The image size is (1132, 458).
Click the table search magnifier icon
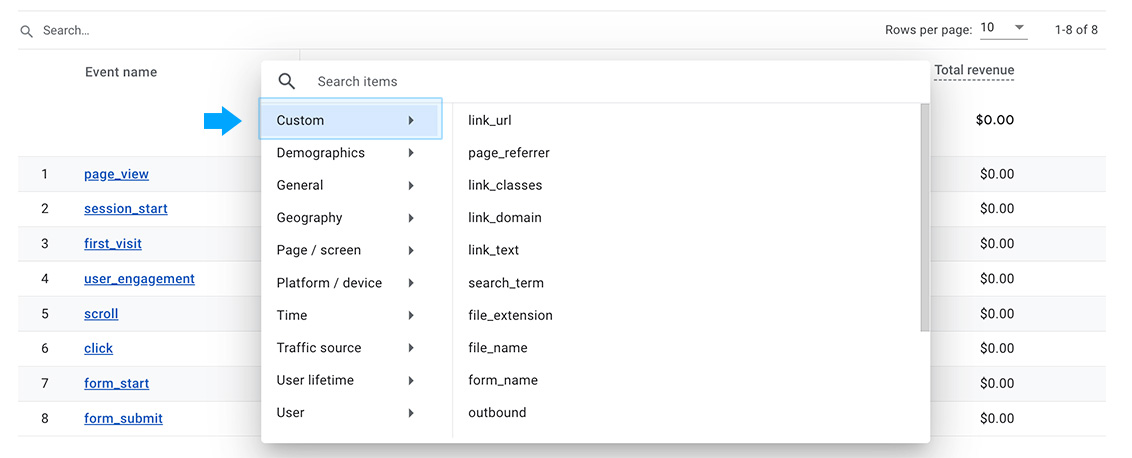[x=27, y=31]
